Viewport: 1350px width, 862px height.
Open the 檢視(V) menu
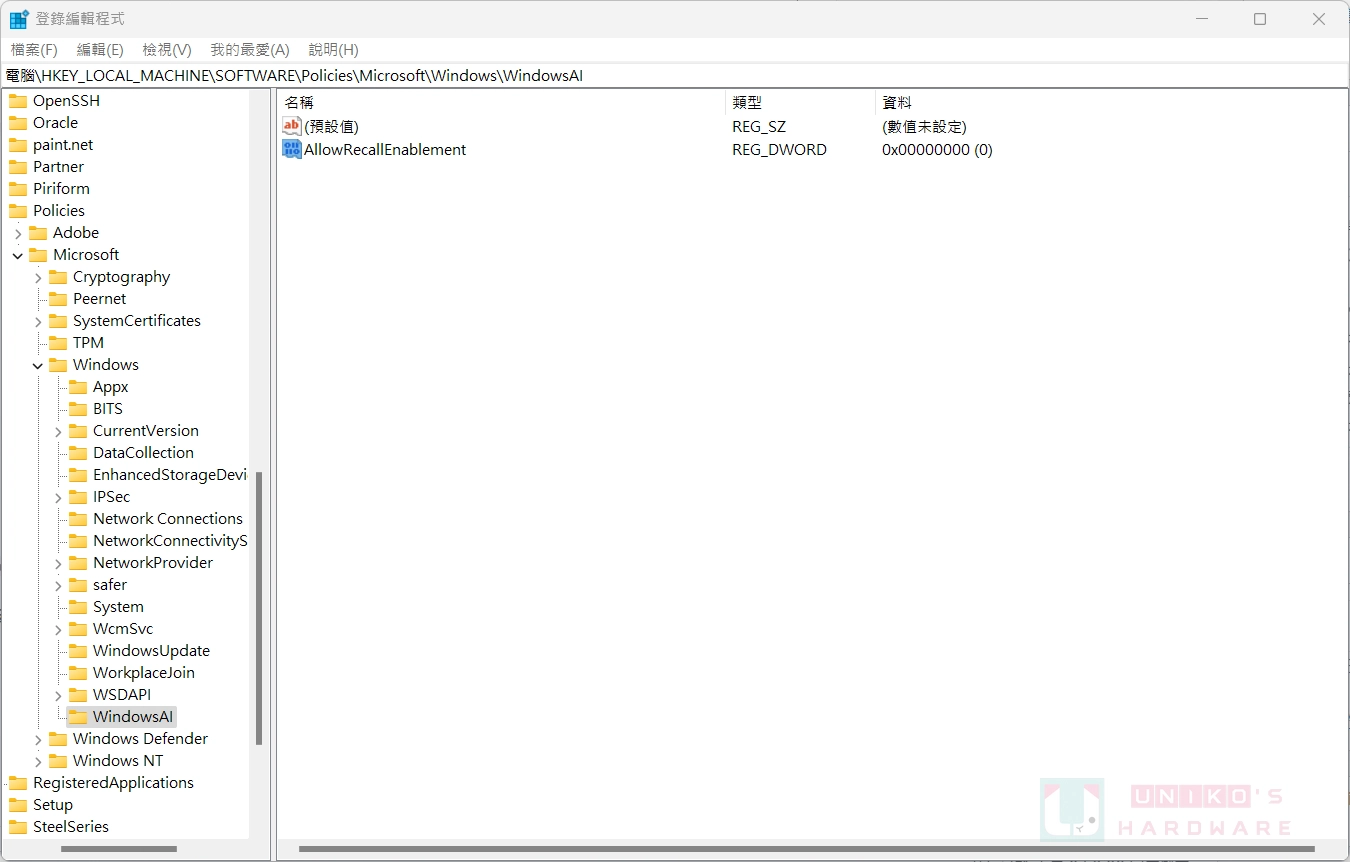(167, 50)
